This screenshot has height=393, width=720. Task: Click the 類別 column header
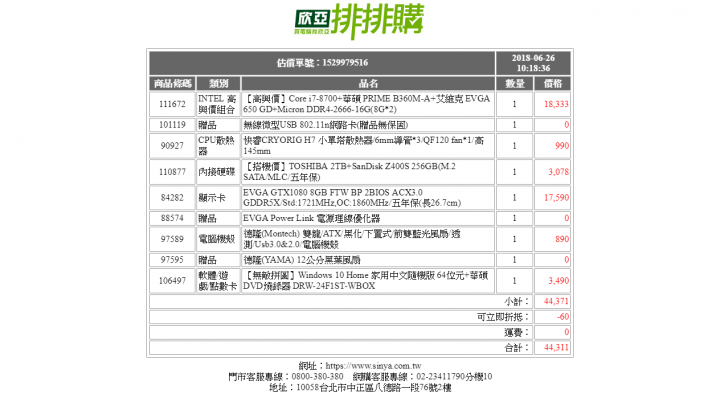(x=218, y=84)
